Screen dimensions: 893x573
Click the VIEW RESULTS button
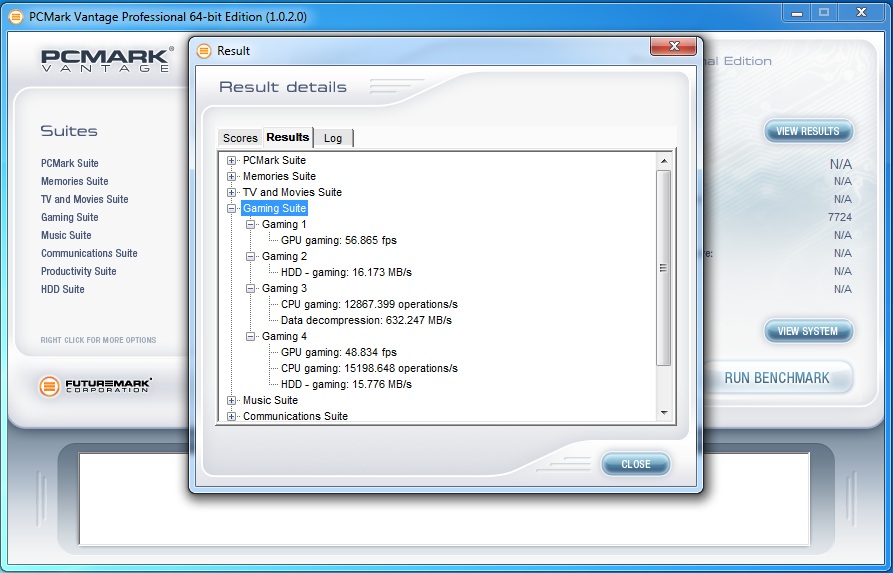[x=808, y=132]
